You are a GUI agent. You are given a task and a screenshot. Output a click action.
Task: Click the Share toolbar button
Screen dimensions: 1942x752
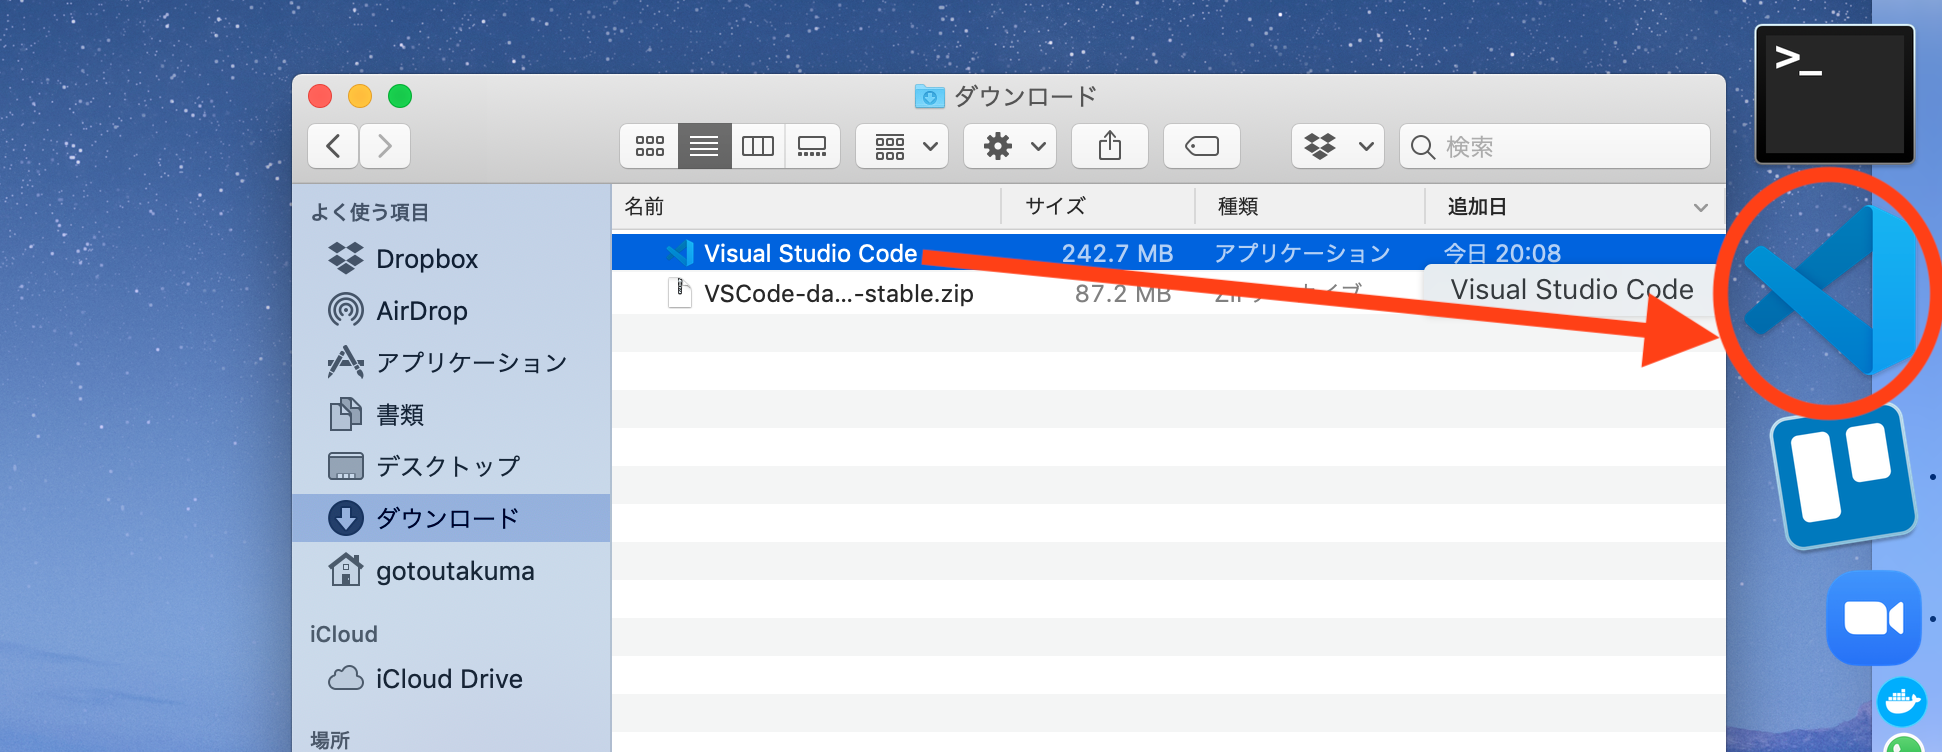1110,146
